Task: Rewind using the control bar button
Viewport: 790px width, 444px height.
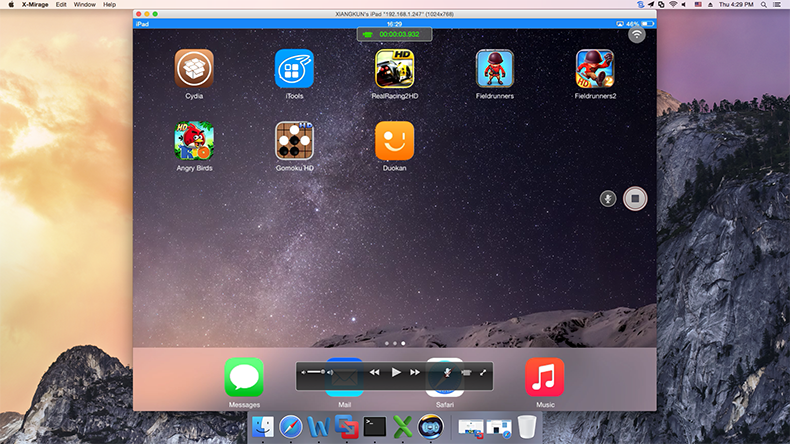Action: tap(374, 372)
